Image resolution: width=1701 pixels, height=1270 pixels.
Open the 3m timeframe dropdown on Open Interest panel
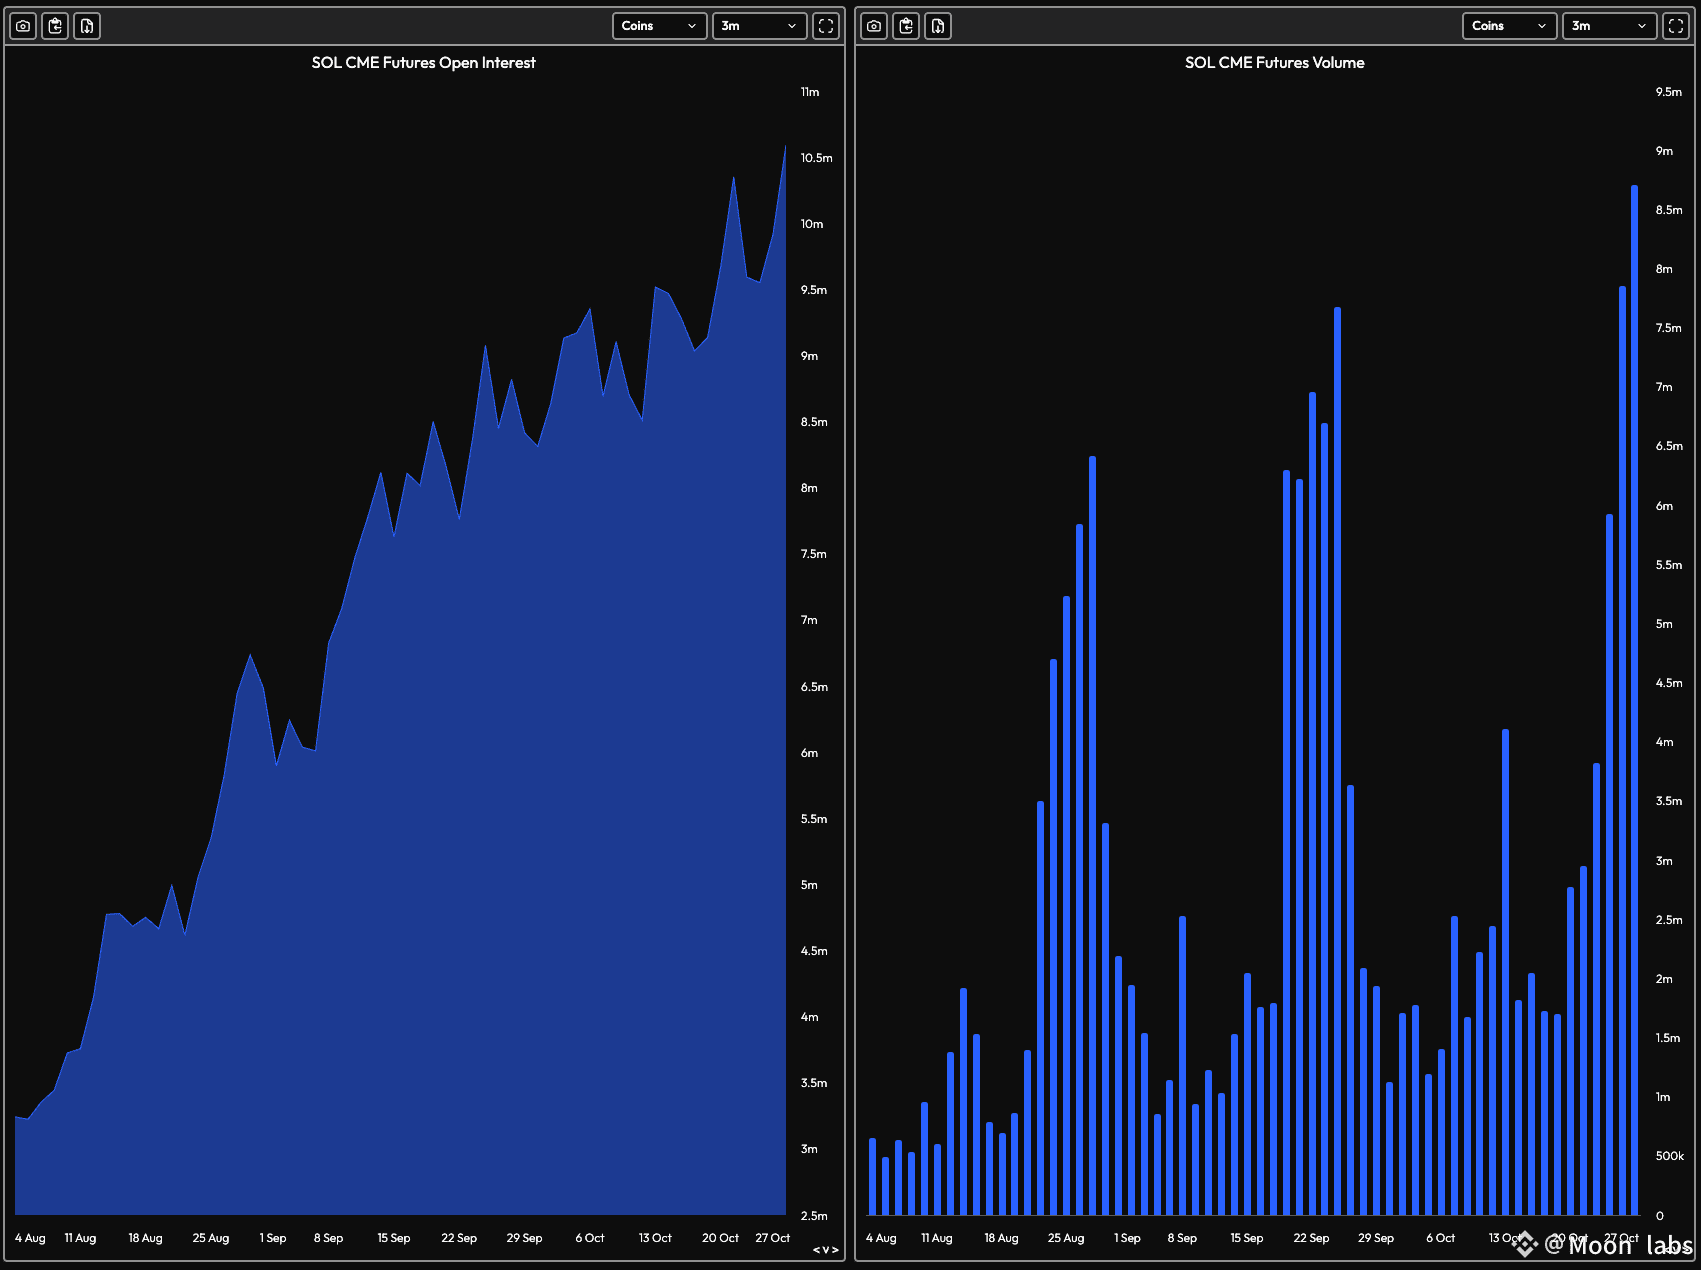coord(760,26)
